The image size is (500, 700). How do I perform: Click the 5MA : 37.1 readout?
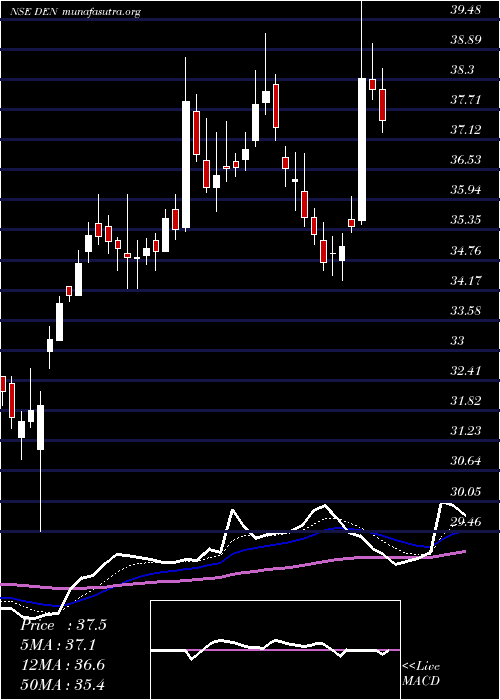(x=58, y=645)
